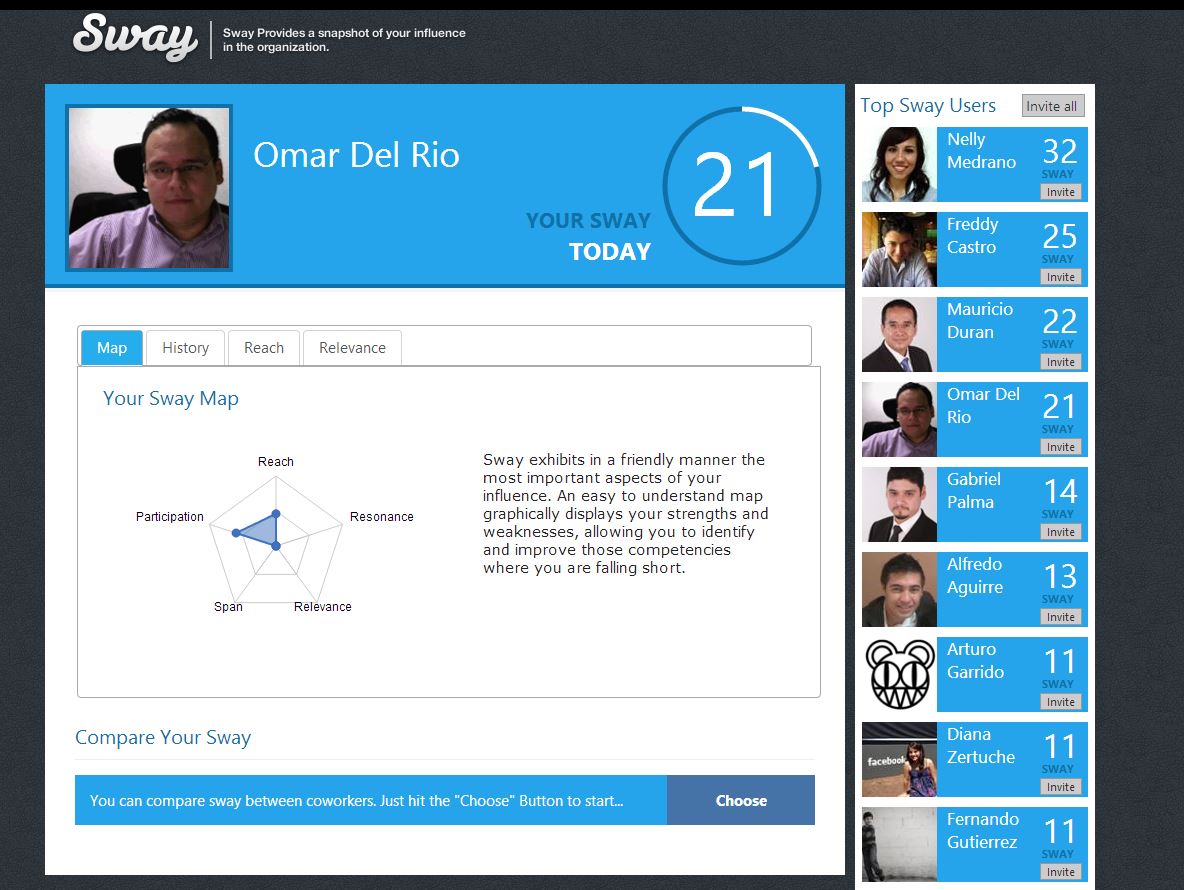The width and height of the screenshot is (1184, 890).
Task: Click the Relevance label on the radar chart
Action: coord(322,606)
